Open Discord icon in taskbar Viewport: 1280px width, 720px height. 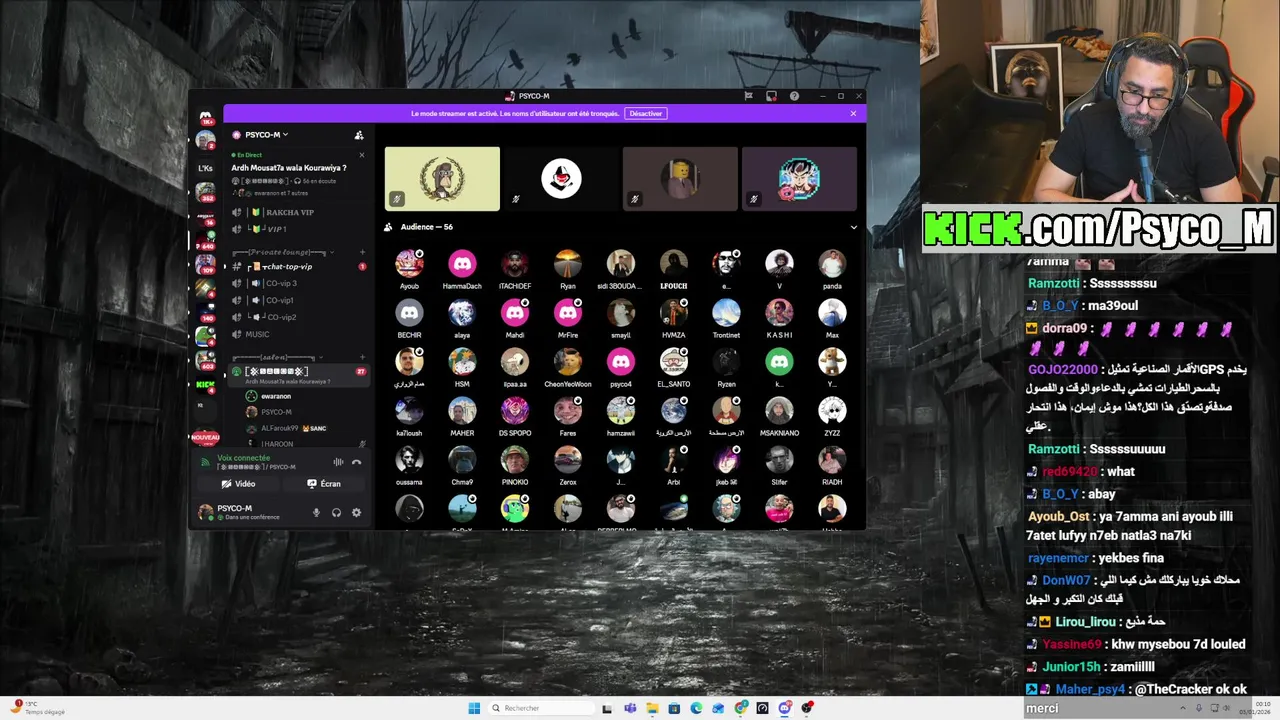785,708
